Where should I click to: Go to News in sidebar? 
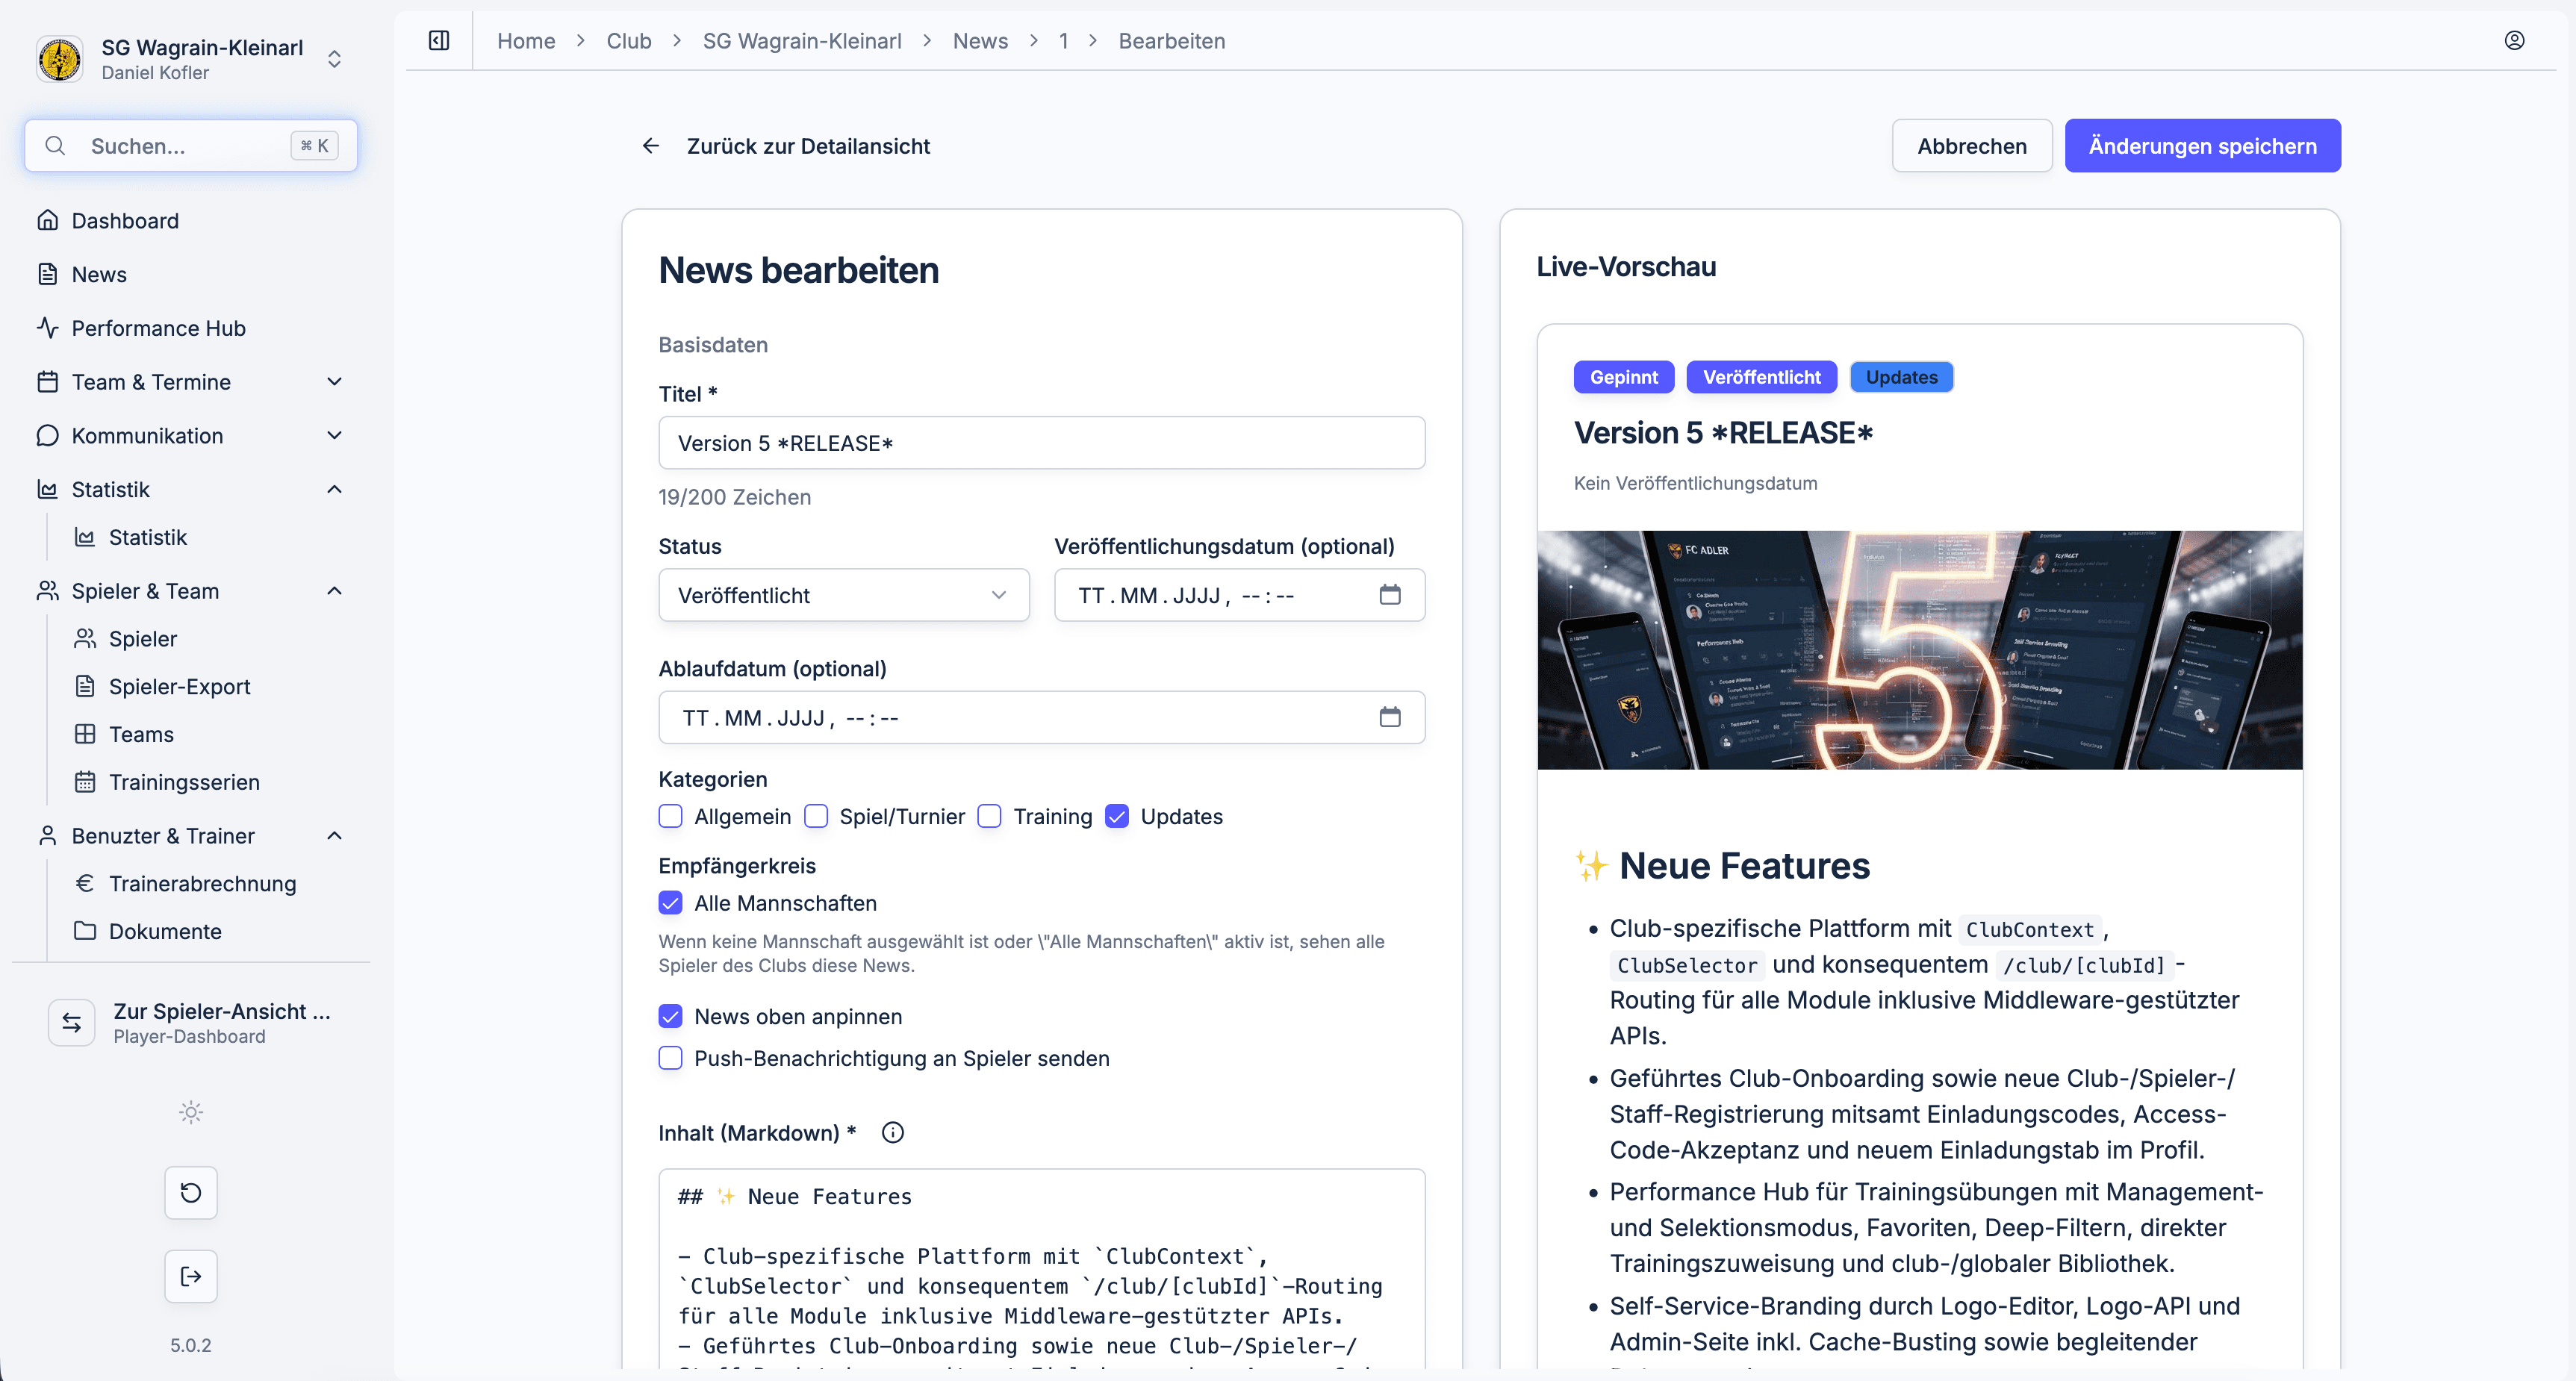coord(191,274)
